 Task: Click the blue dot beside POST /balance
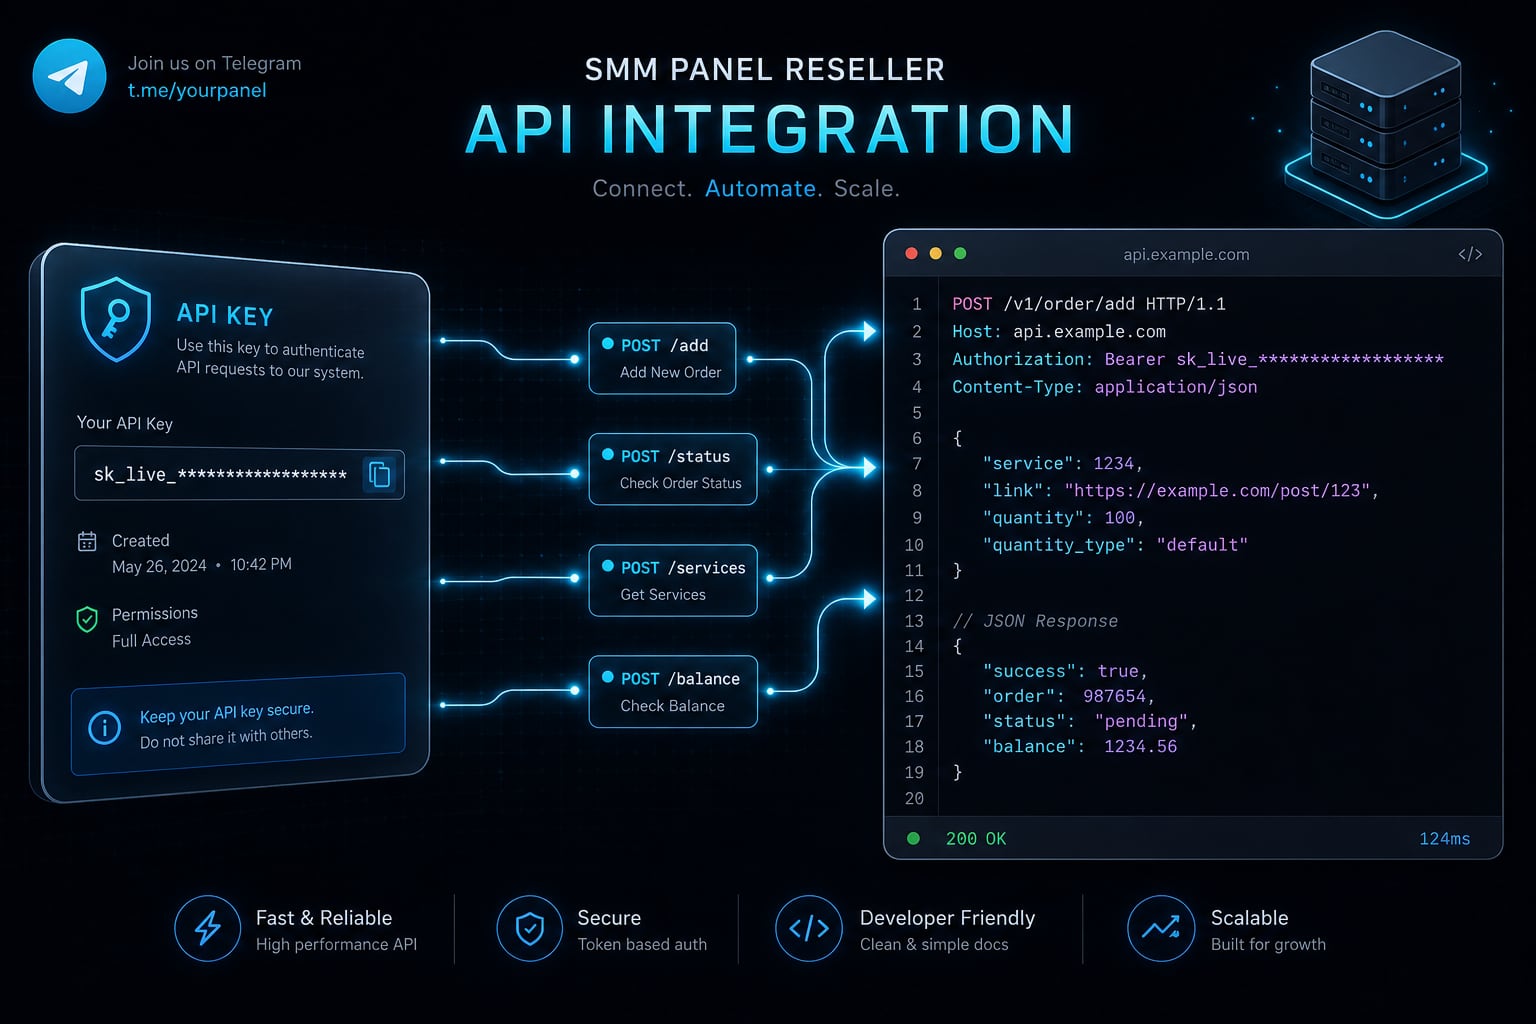pyautogui.click(x=608, y=677)
